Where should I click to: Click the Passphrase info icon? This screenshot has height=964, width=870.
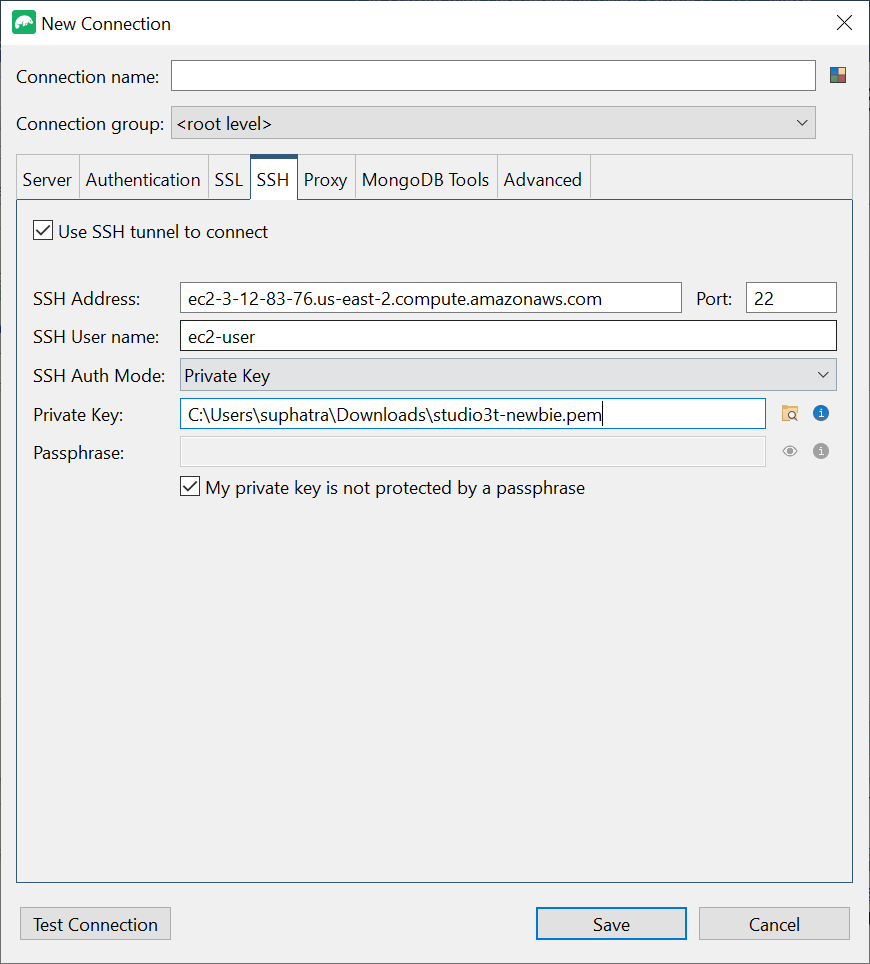coord(820,450)
